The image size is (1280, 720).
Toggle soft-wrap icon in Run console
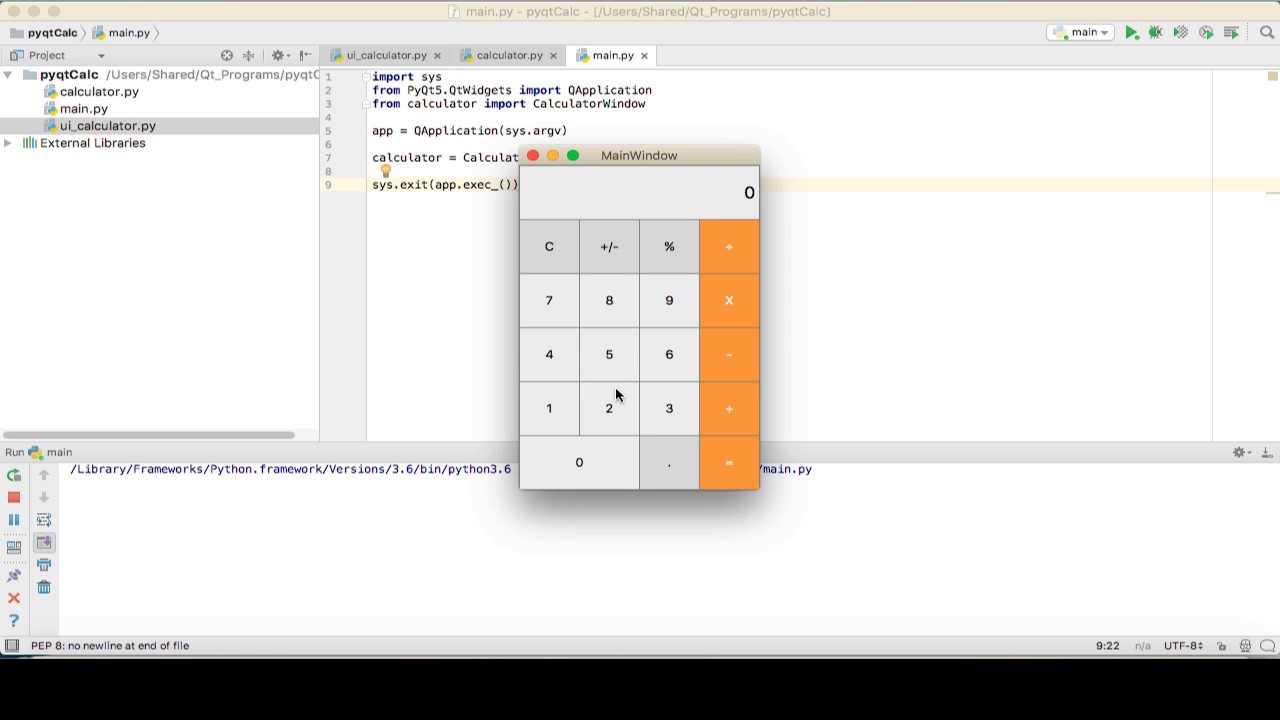[44, 520]
